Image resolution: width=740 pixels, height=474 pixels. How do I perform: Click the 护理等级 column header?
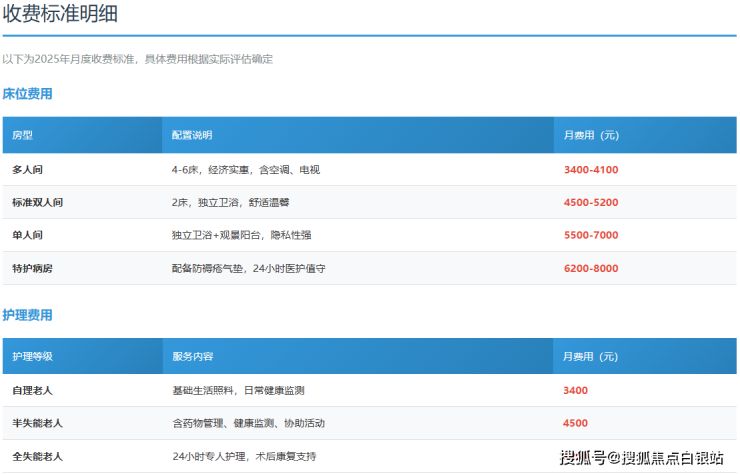[32, 356]
